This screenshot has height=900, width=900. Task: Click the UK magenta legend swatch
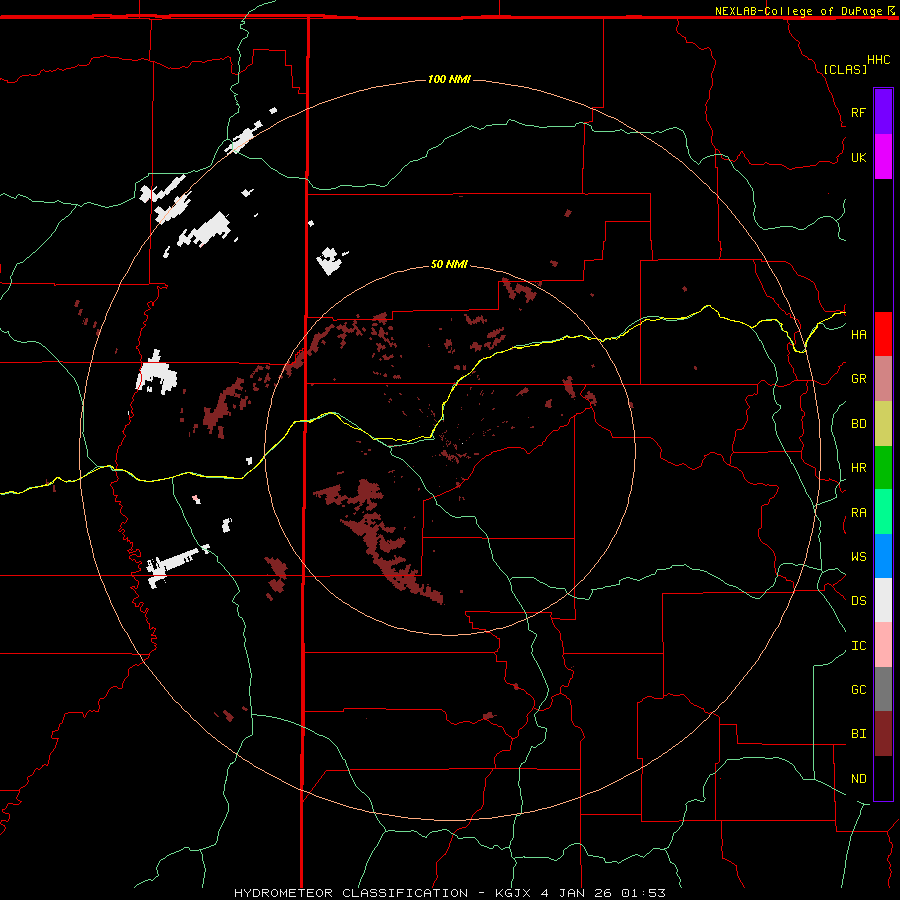tap(883, 156)
